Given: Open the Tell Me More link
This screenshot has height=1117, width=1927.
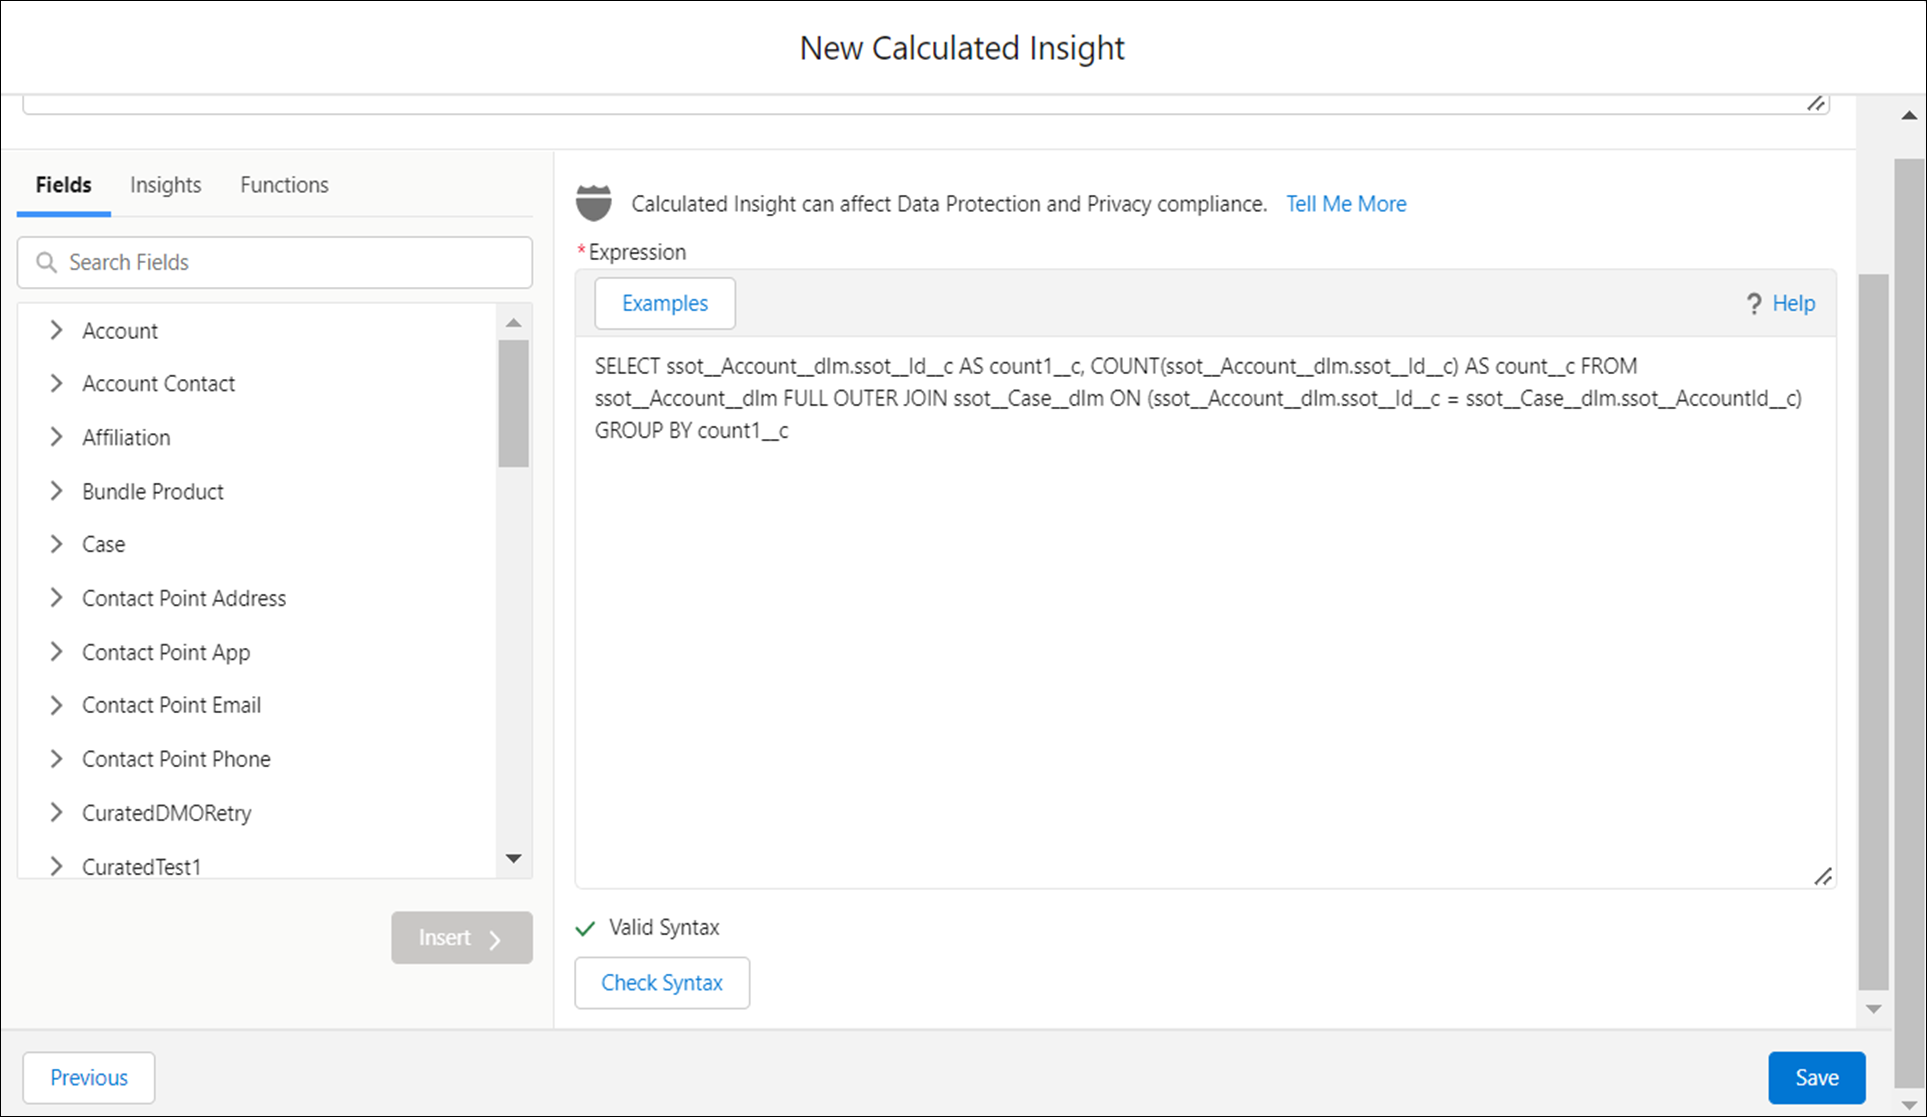Looking at the screenshot, I should point(1345,203).
